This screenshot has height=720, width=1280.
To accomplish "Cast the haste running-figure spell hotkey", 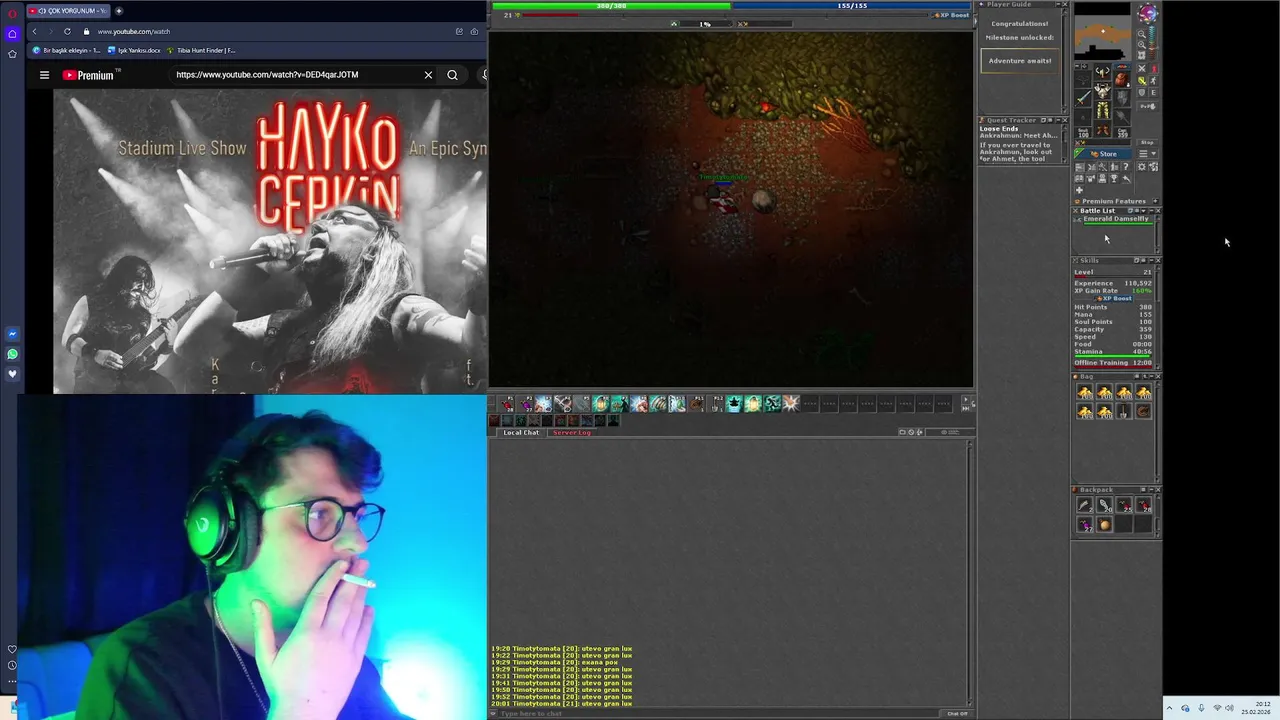I will pyautogui.click(x=772, y=404).
